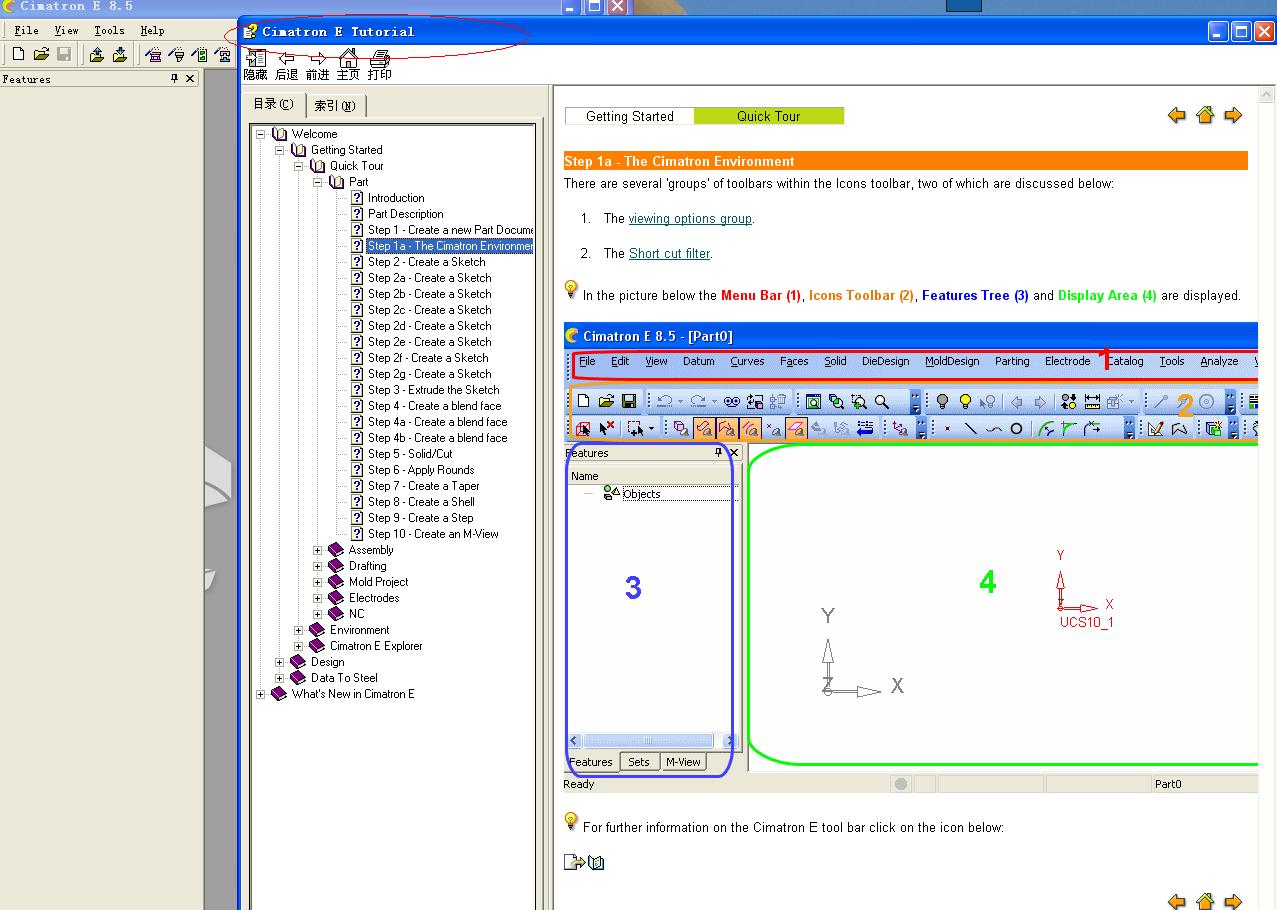The width and height of the screenshot is (1277, 910).
Task: Expand the Data To Steel tree node
Action: 280,678
